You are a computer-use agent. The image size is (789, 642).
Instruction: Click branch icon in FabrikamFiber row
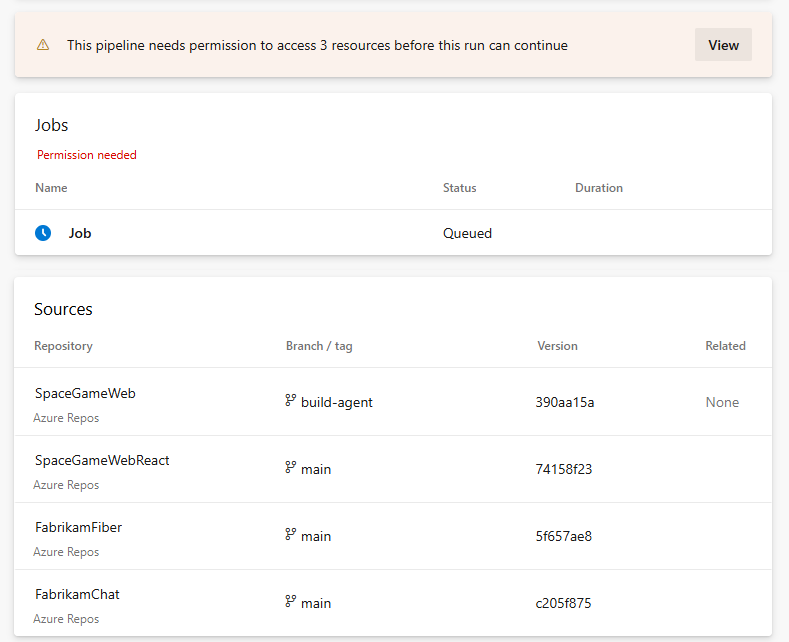[x=291, y=535]
